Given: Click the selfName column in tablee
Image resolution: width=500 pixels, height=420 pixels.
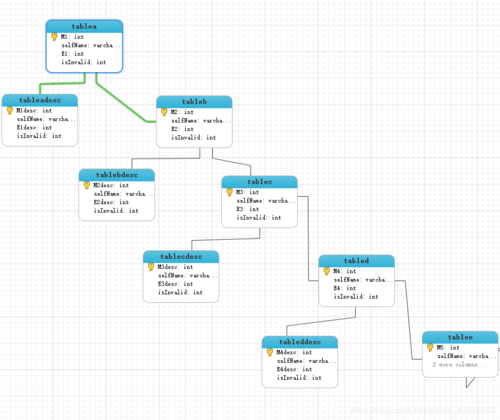Looking at the screenshot, I should point(467,356).
